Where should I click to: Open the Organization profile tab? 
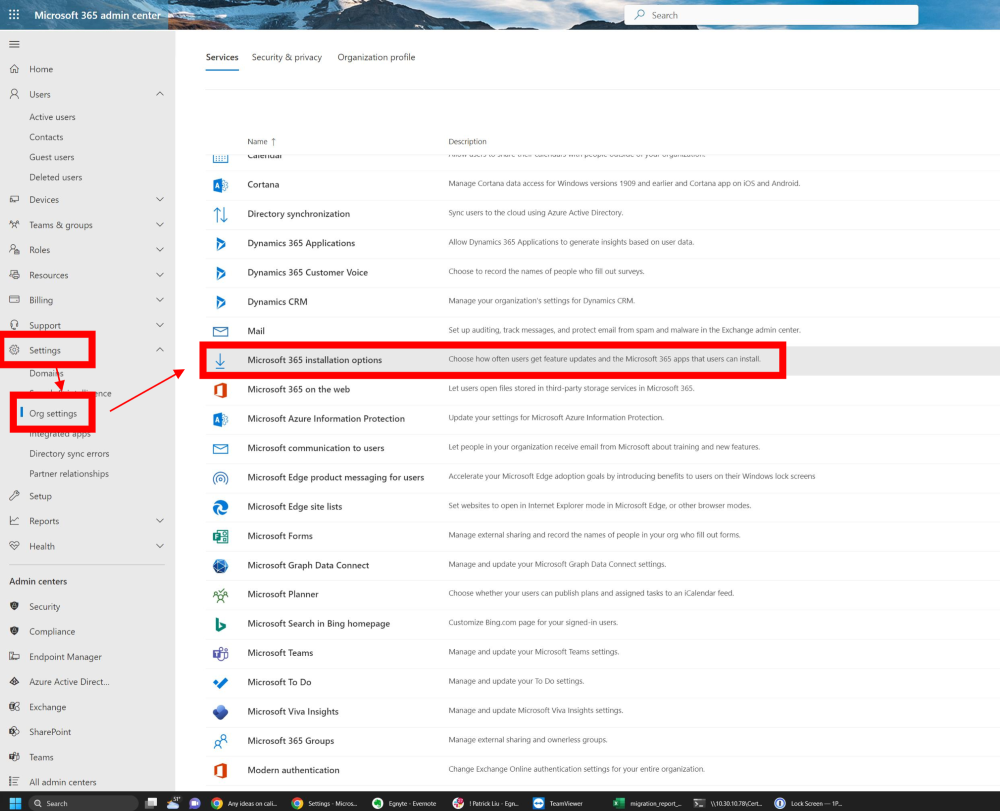376,57
